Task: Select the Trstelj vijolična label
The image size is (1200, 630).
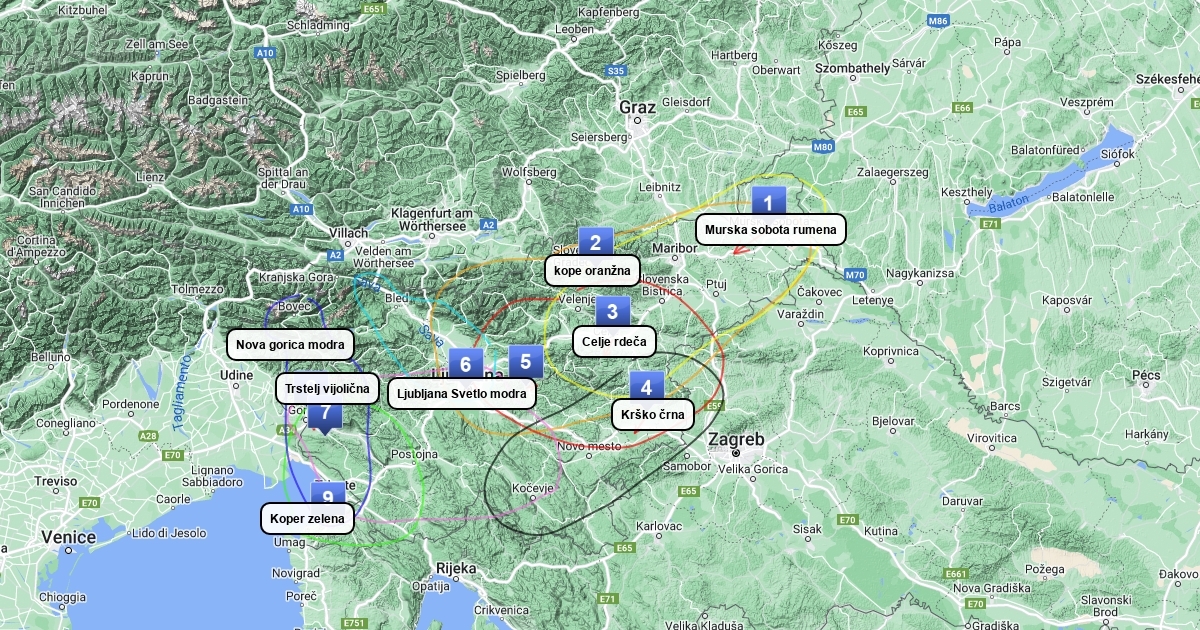Action: click(x=327, y=388)
